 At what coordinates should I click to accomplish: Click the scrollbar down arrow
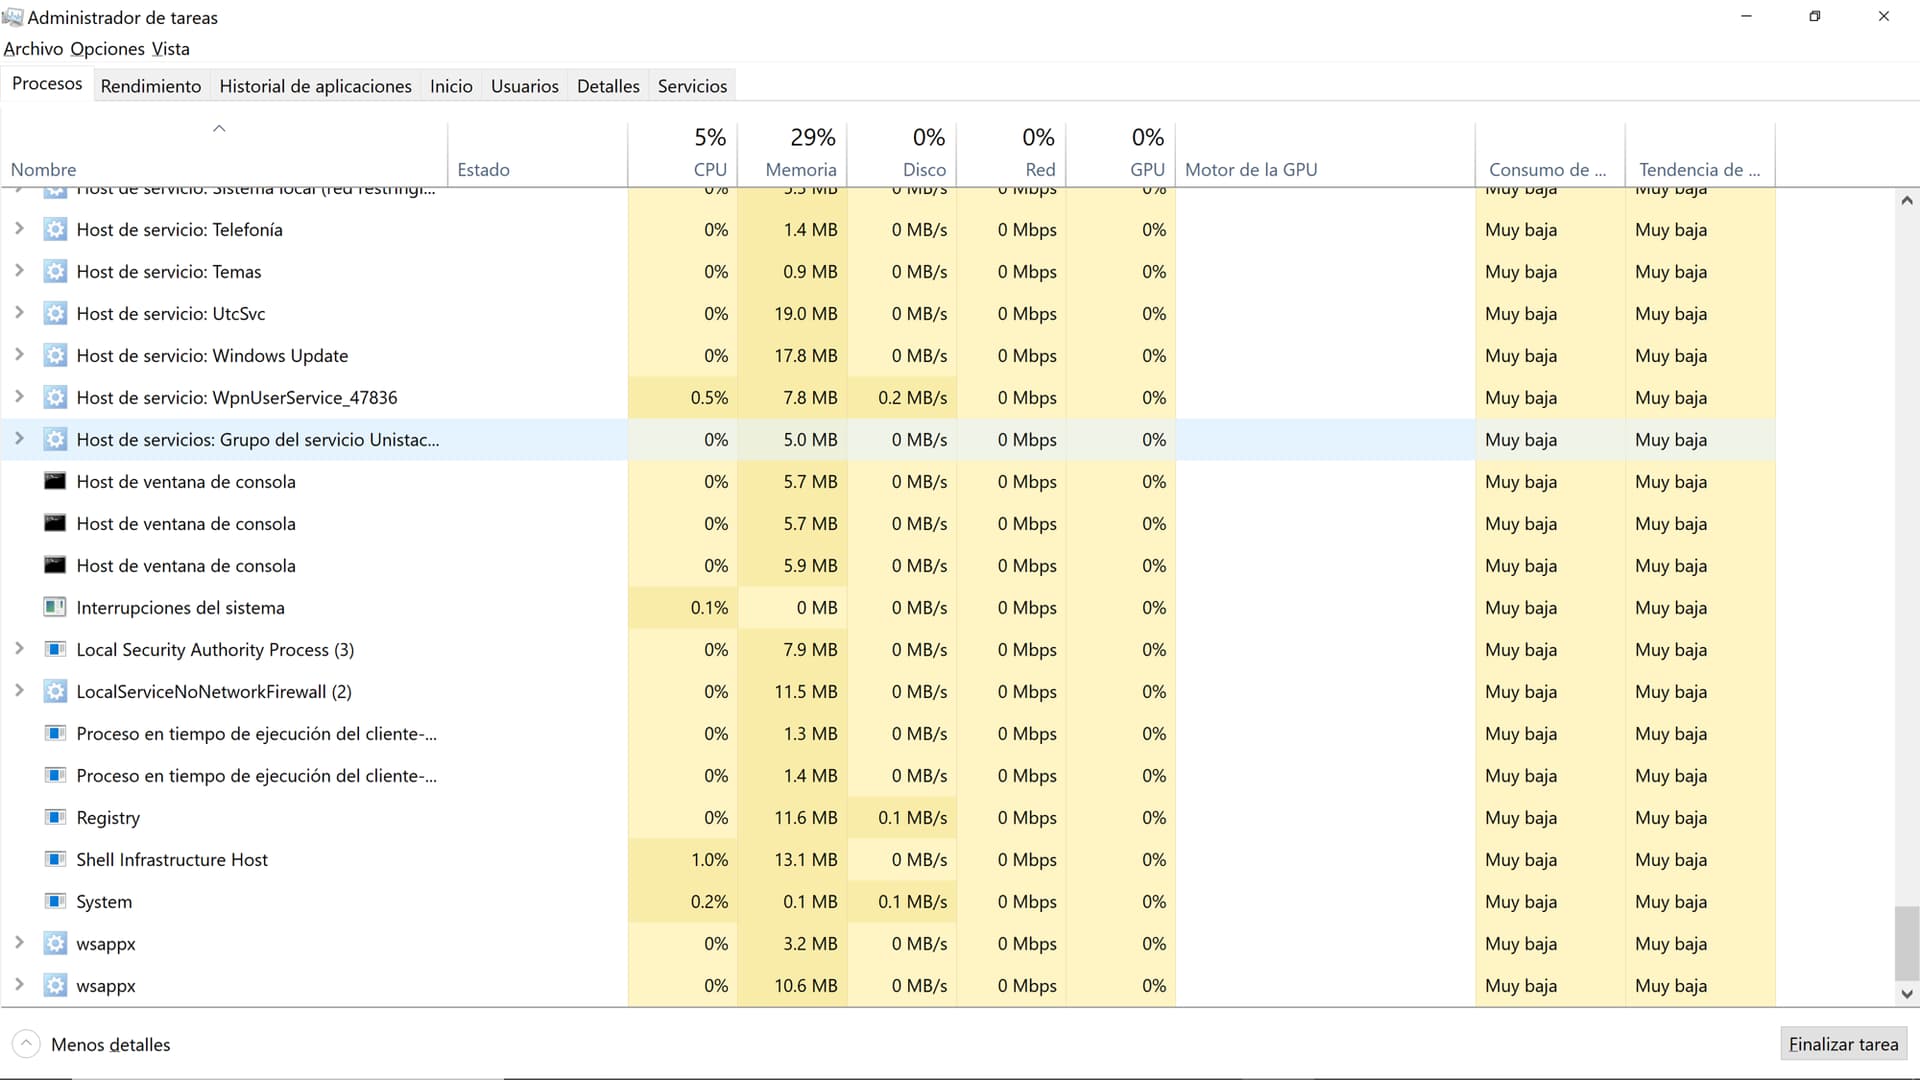(1906, 994)
